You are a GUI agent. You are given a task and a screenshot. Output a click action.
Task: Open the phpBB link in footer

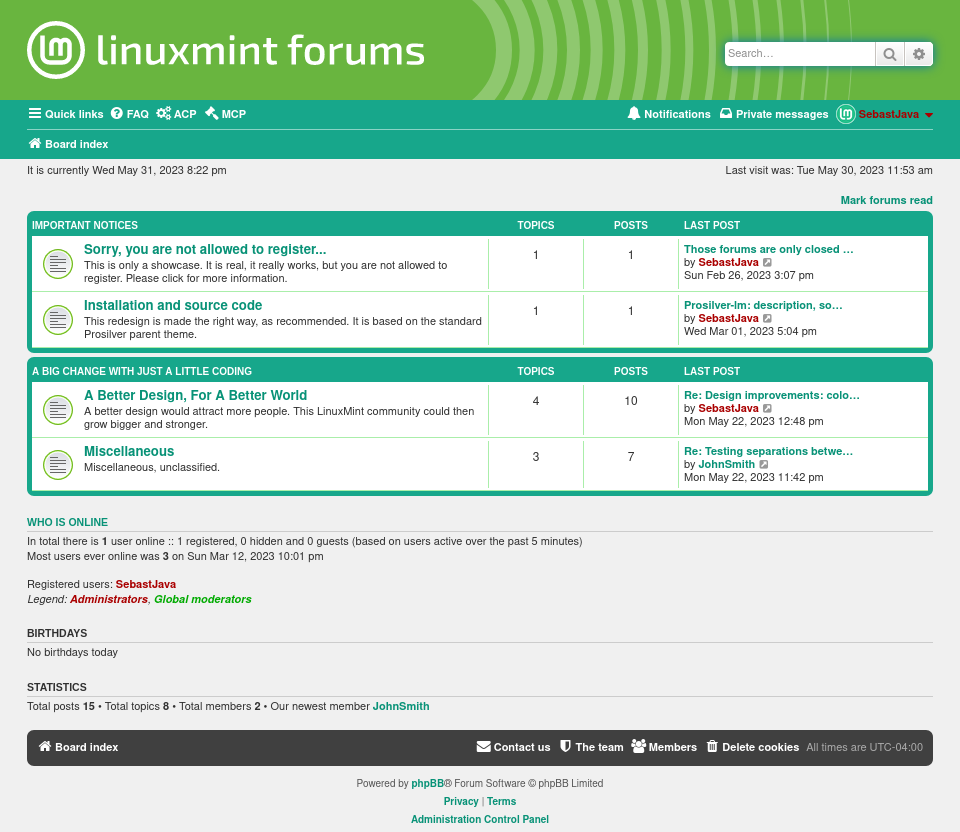click(427, 783)
